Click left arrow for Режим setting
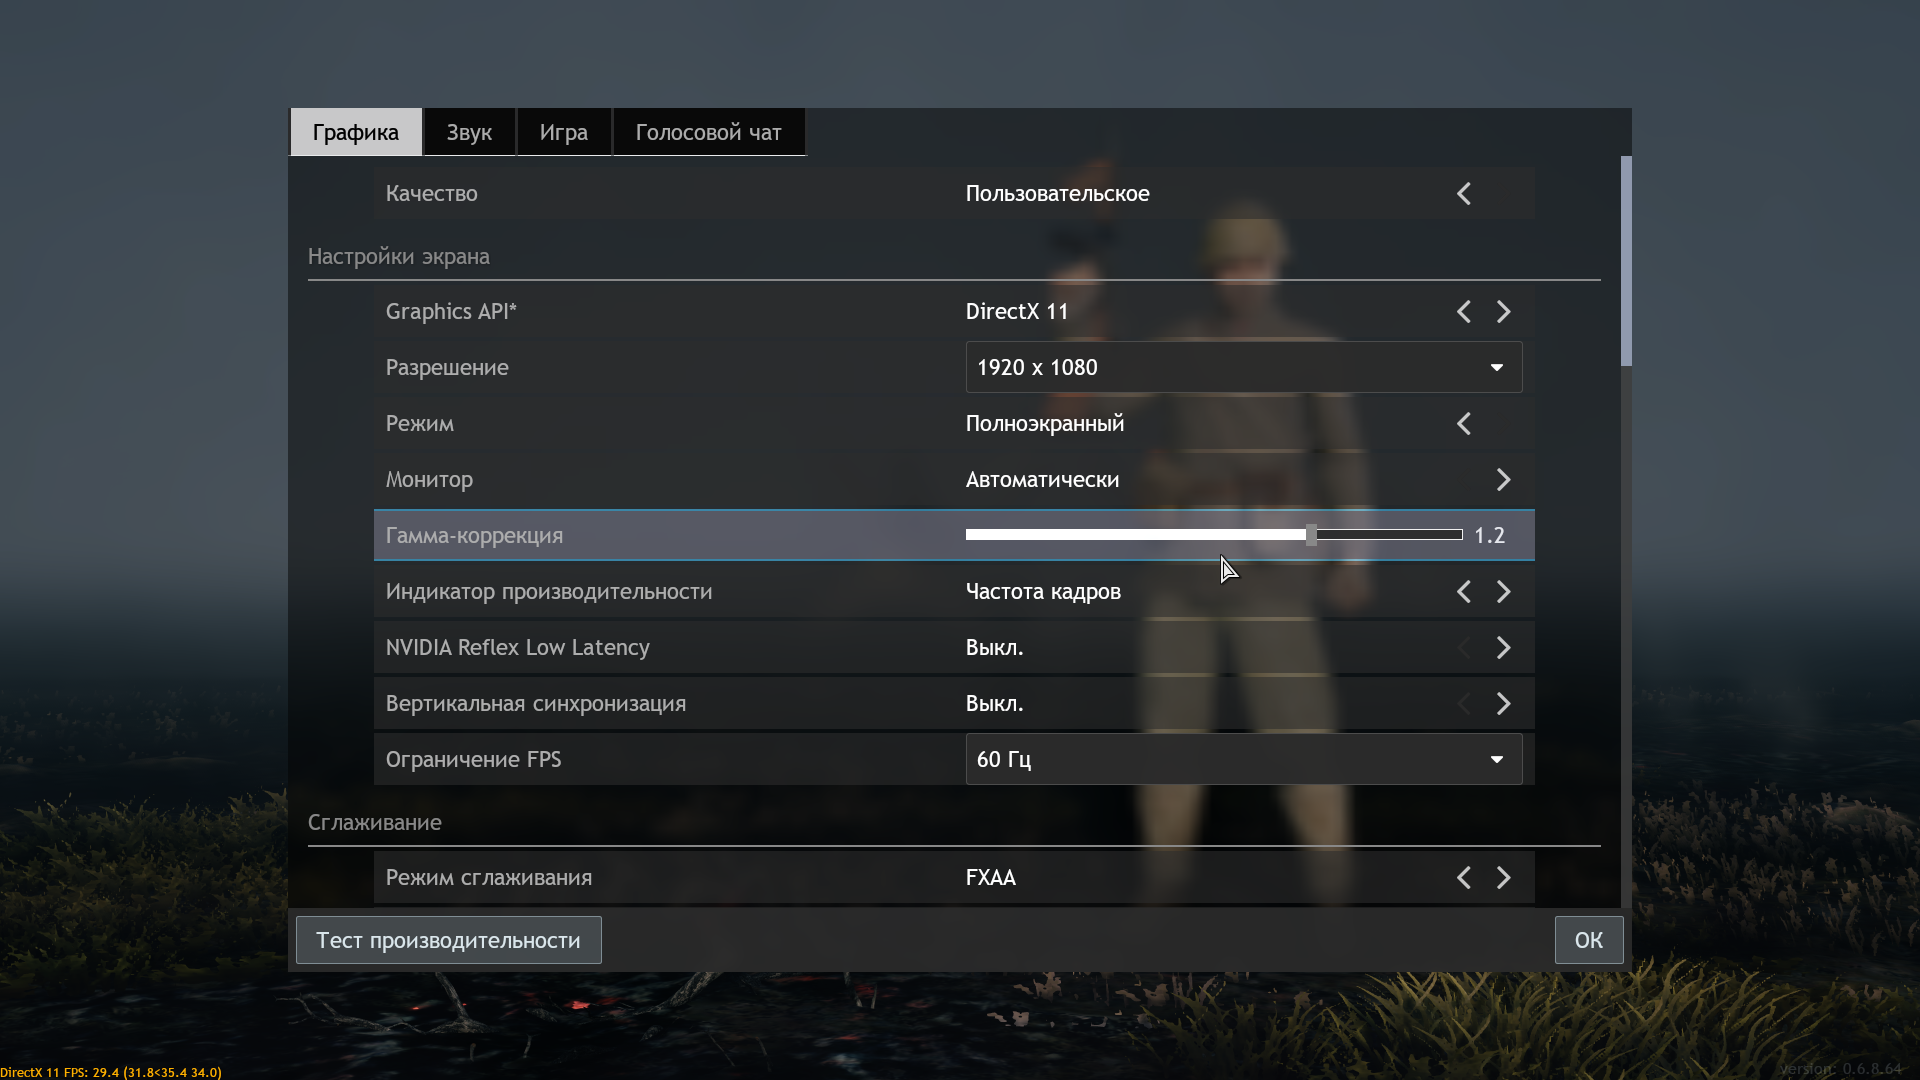The width and height of the screenshot is (1920, 1080). point(1464,424)
